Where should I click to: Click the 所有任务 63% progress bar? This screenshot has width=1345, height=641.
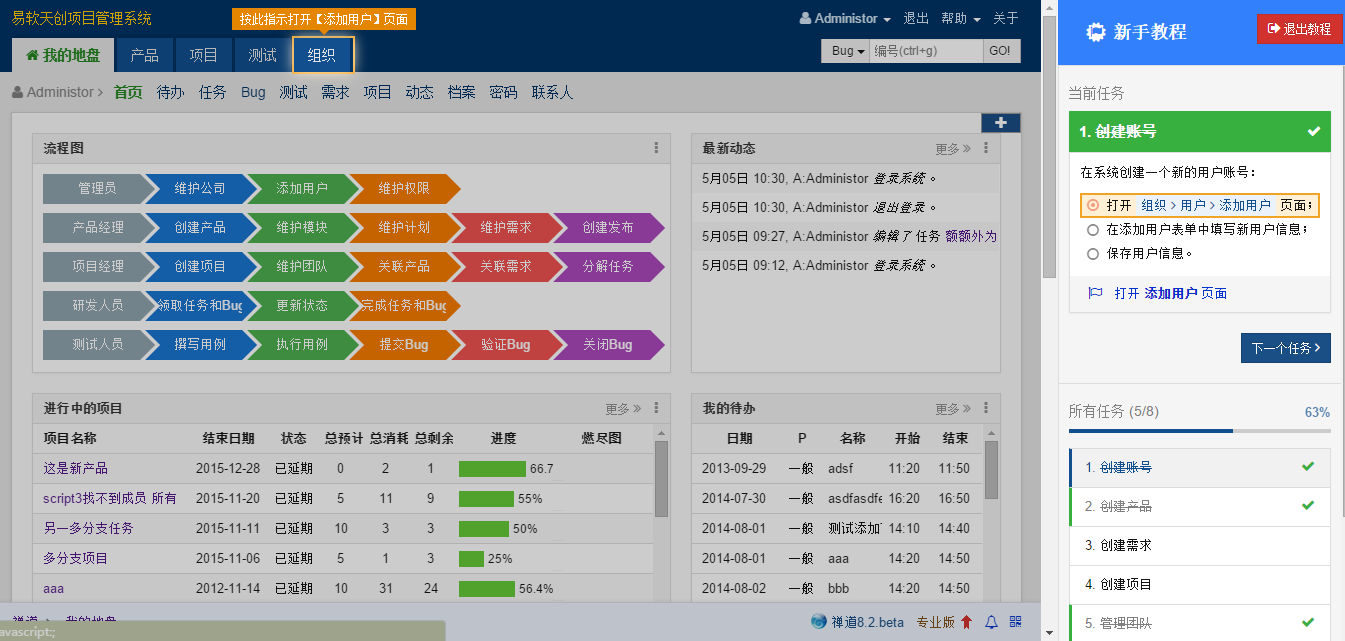coord(1199,431)
